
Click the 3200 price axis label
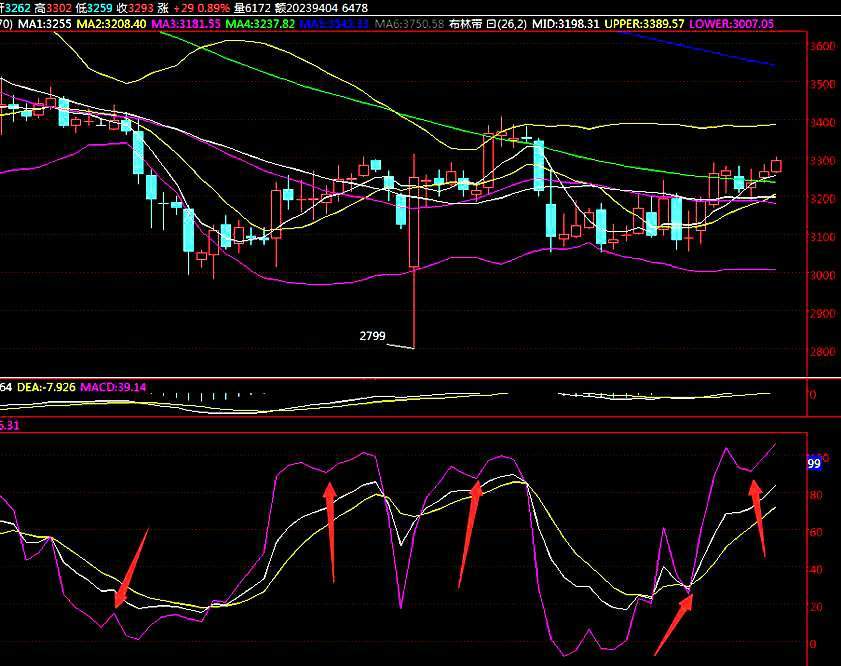pos(822,199)
